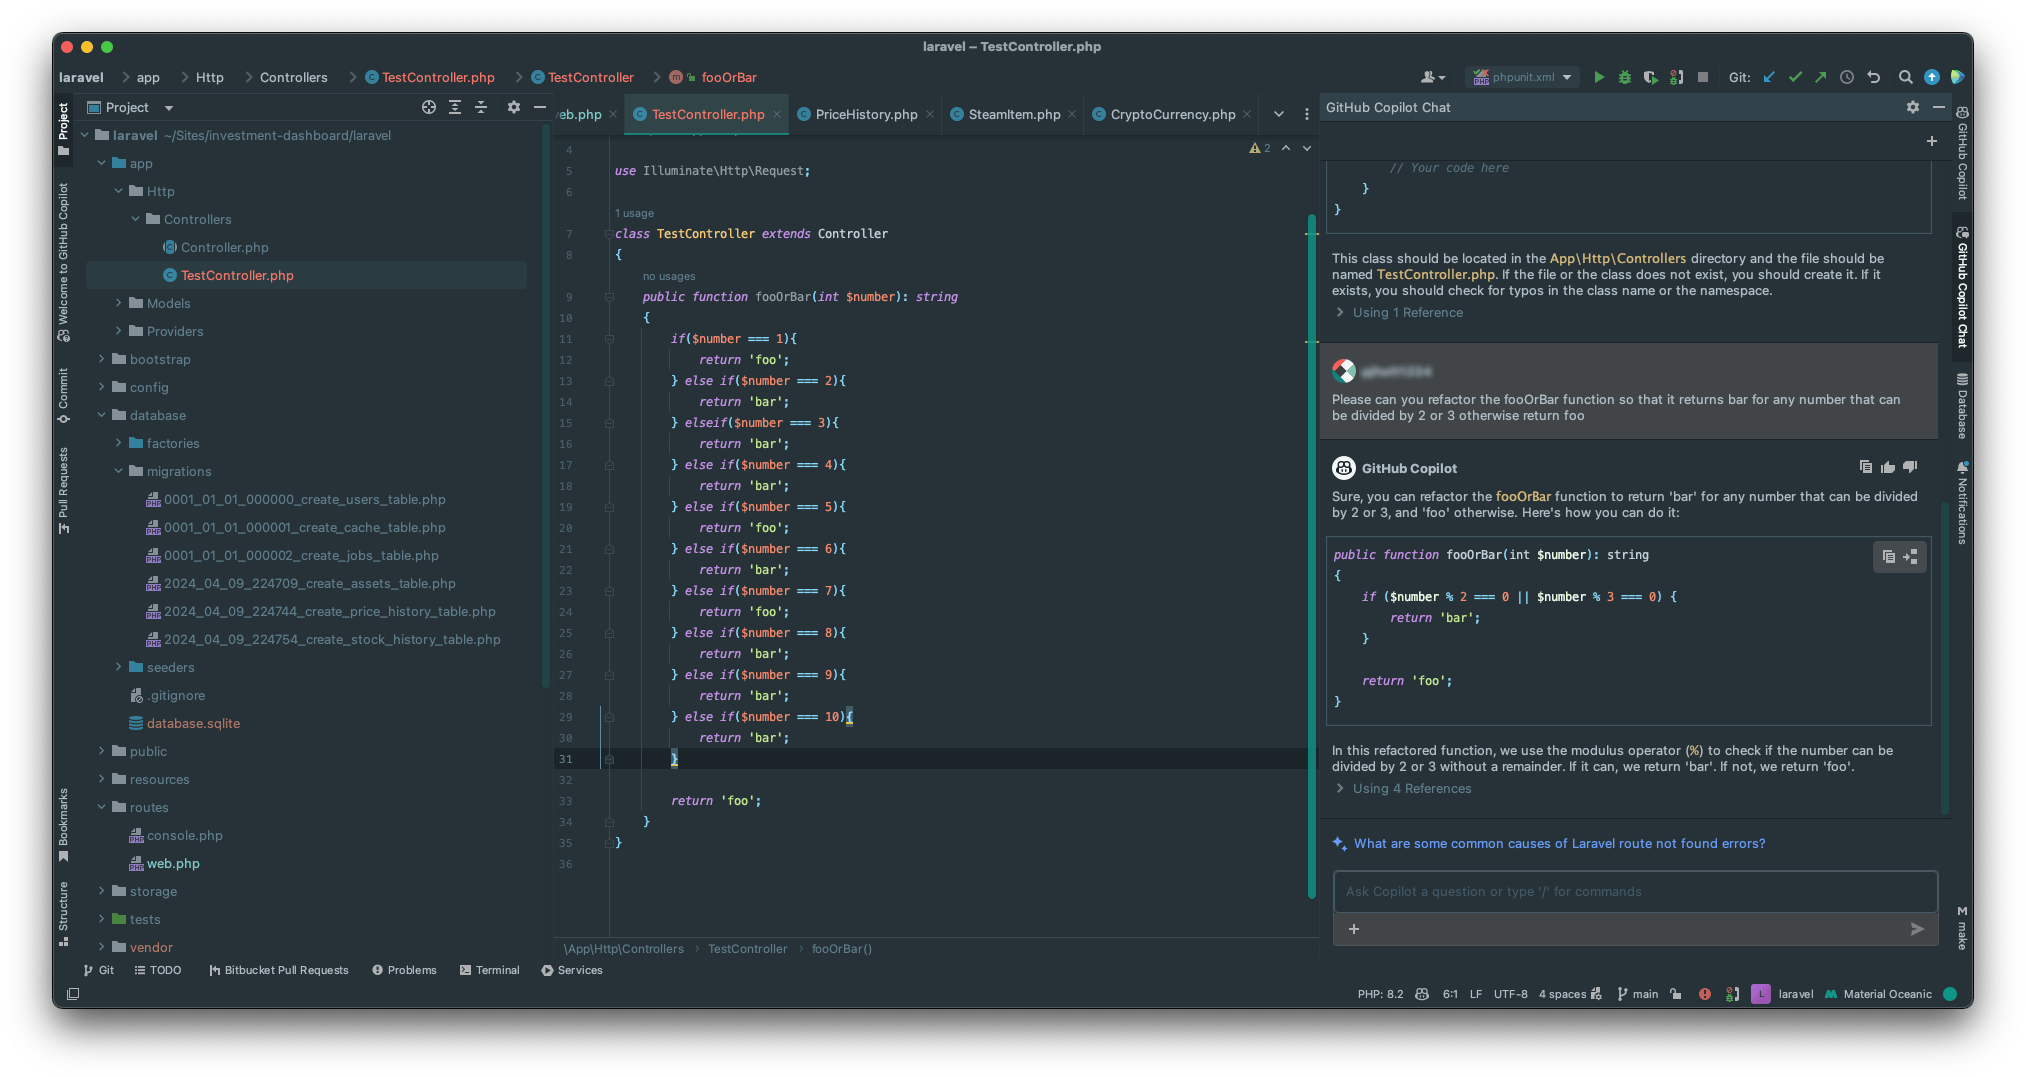Viewport: 2026px width, 1077px height.
Task: Switch to the CryptoCurrency.php tab
Action: (1171, 114)
